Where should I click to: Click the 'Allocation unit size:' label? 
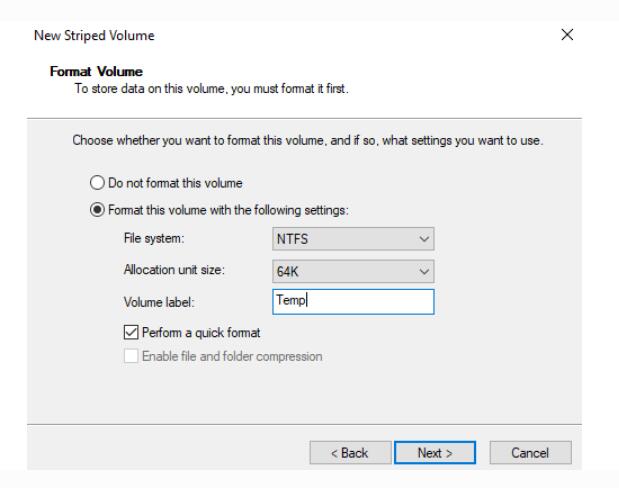click(x=168, y=270)
